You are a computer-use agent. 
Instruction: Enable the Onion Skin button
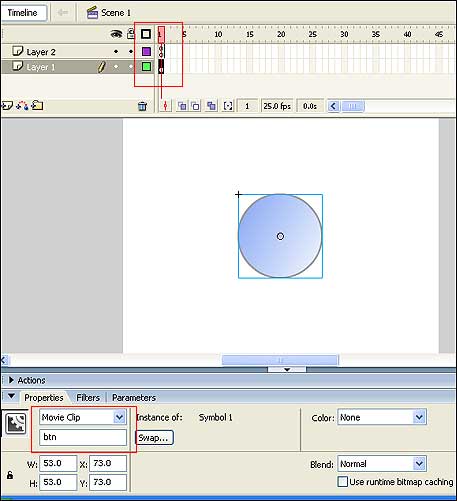tap(182, 106)
